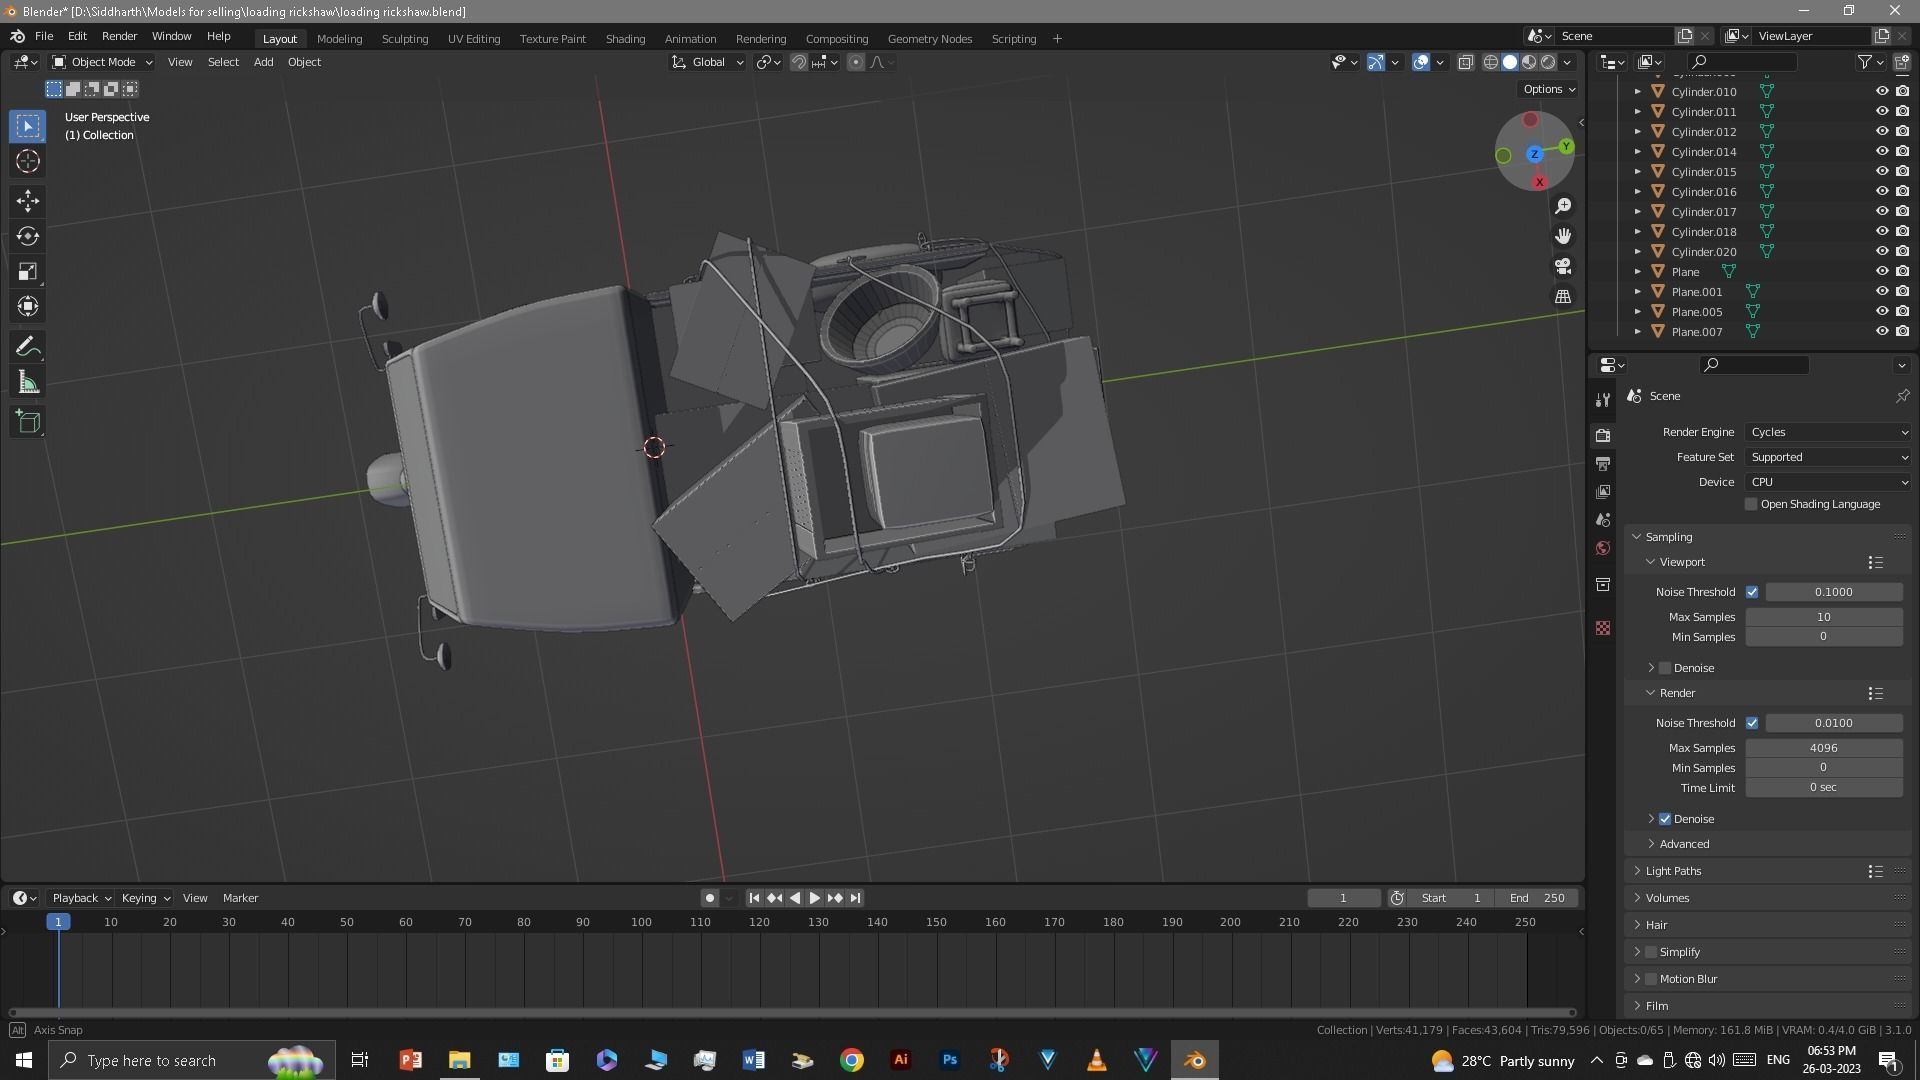Click the Pan view hand icon
1920x1080 pixels.
[x=1563, y=236]
